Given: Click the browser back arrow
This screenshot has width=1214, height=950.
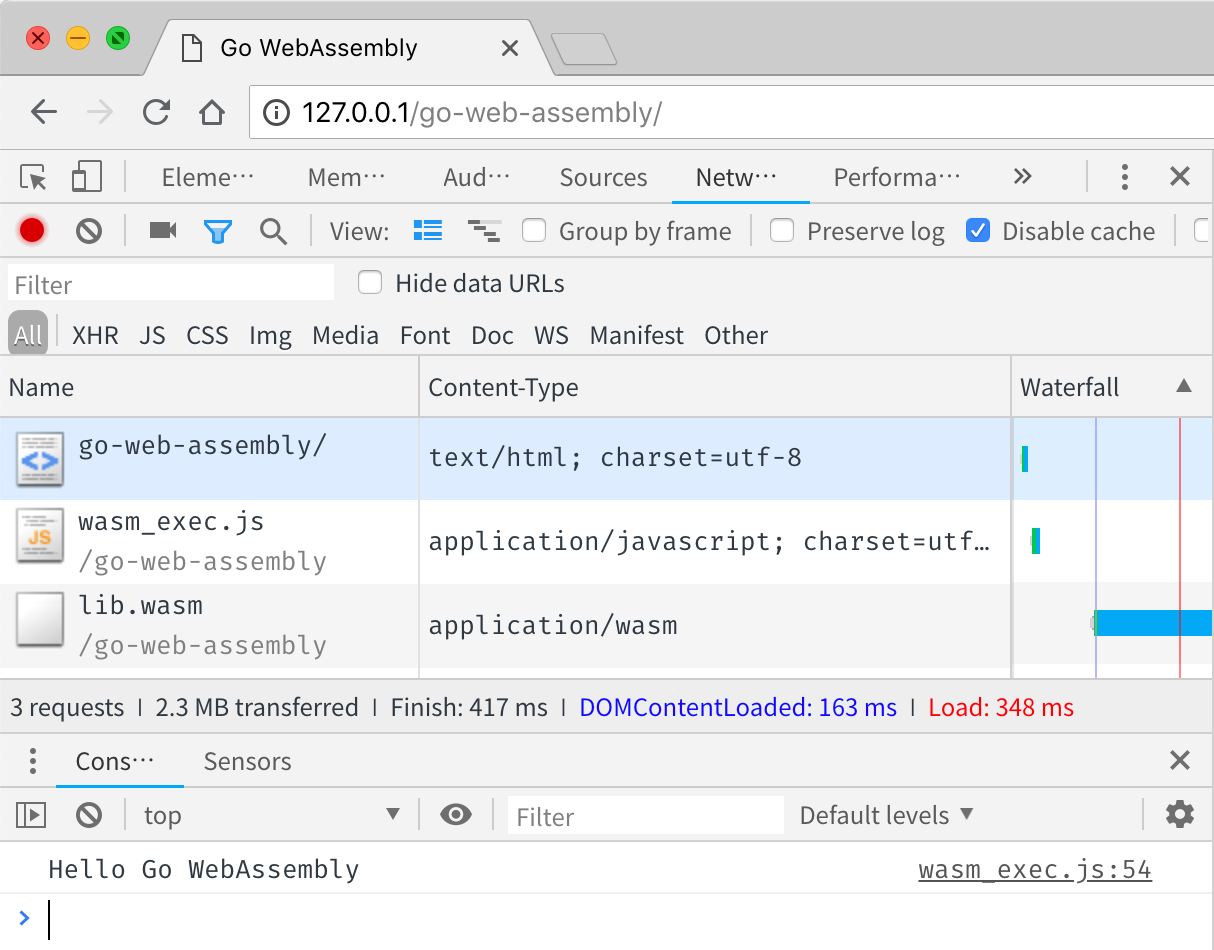Looking at the screenshot, I should [44, 112].
